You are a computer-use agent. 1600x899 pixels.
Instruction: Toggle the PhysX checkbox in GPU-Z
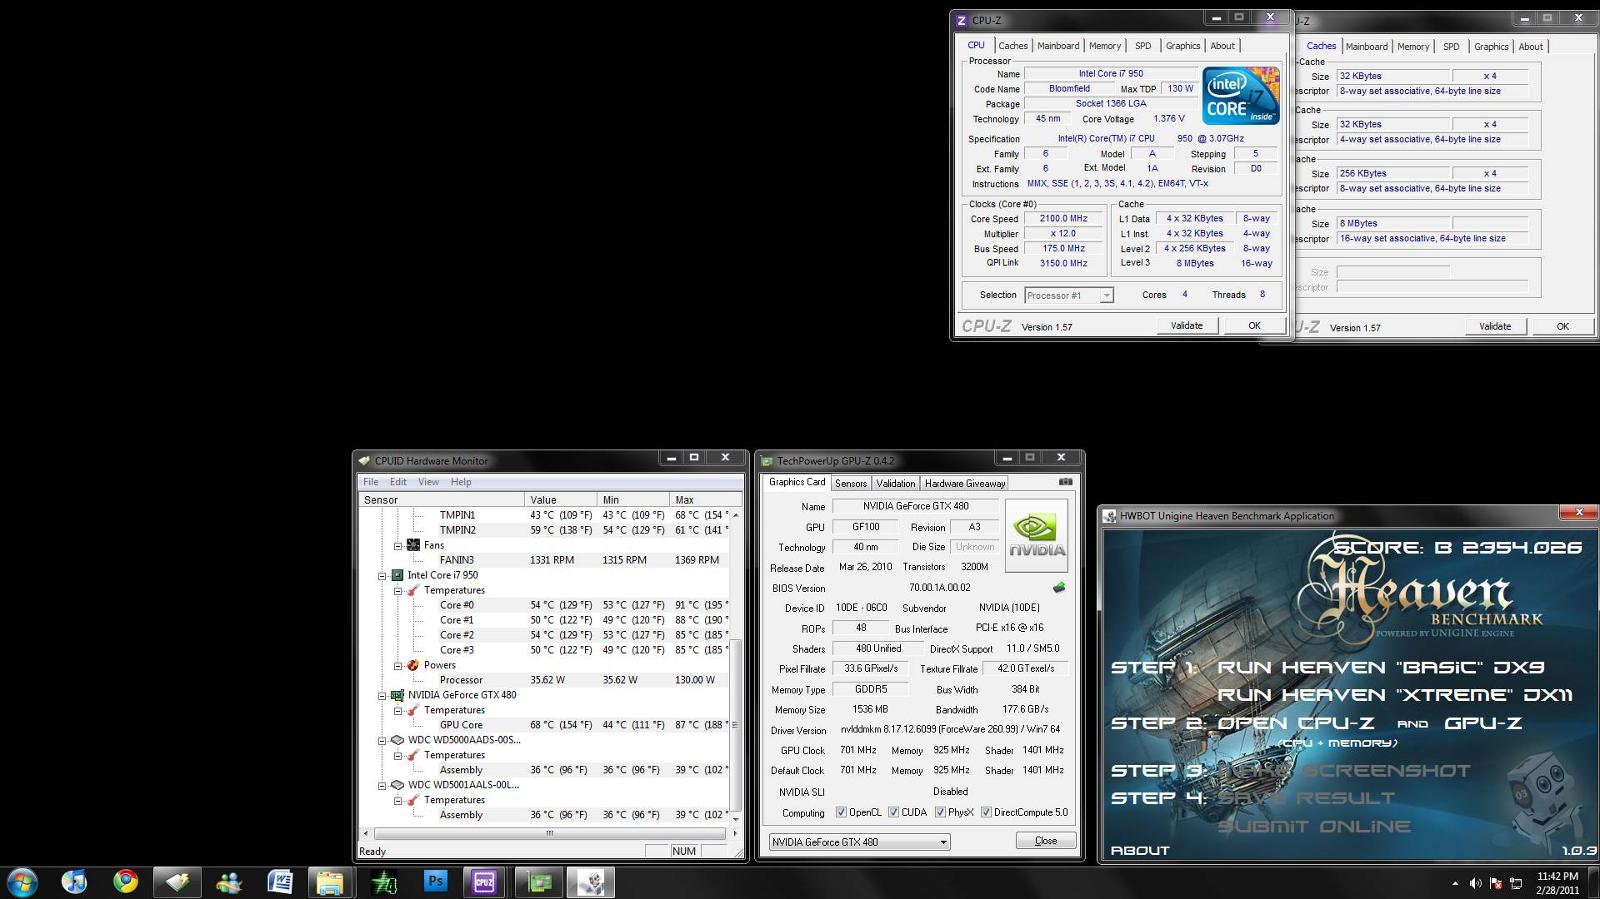(x=940, y=812)
